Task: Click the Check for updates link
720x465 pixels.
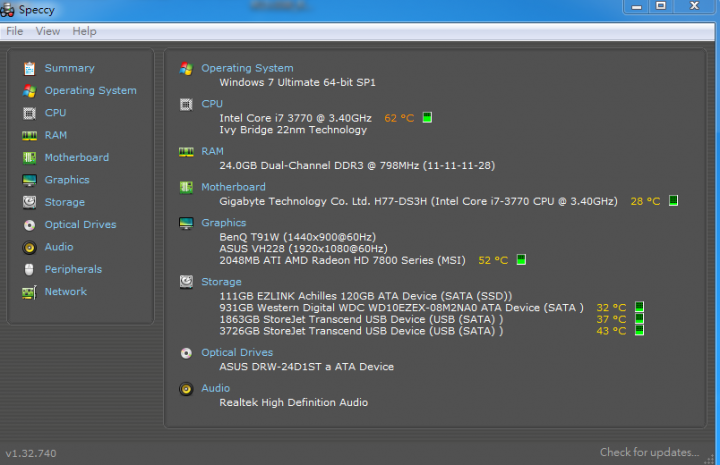Action: 649,453
